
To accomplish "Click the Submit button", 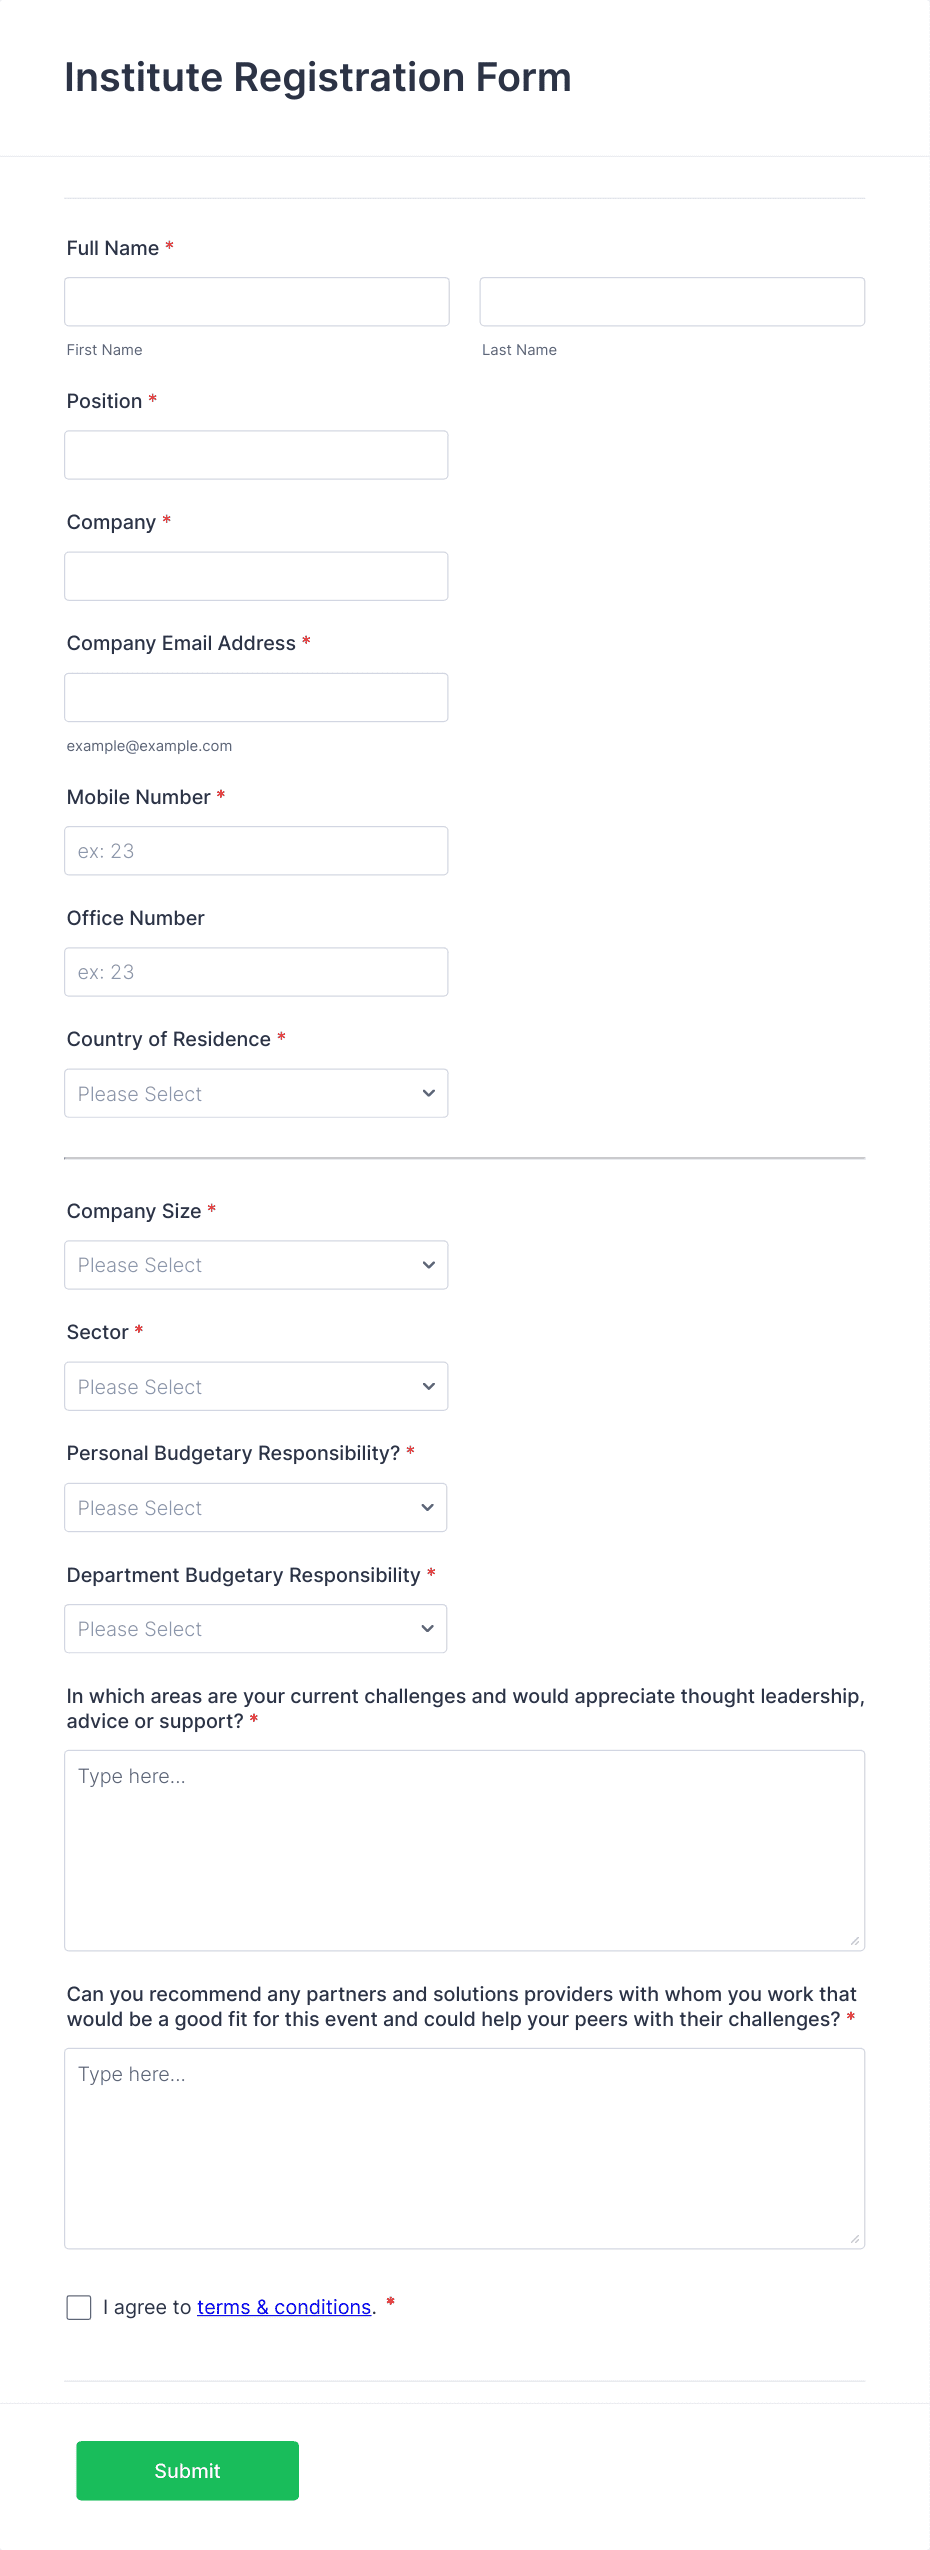I will (187, 2470).
